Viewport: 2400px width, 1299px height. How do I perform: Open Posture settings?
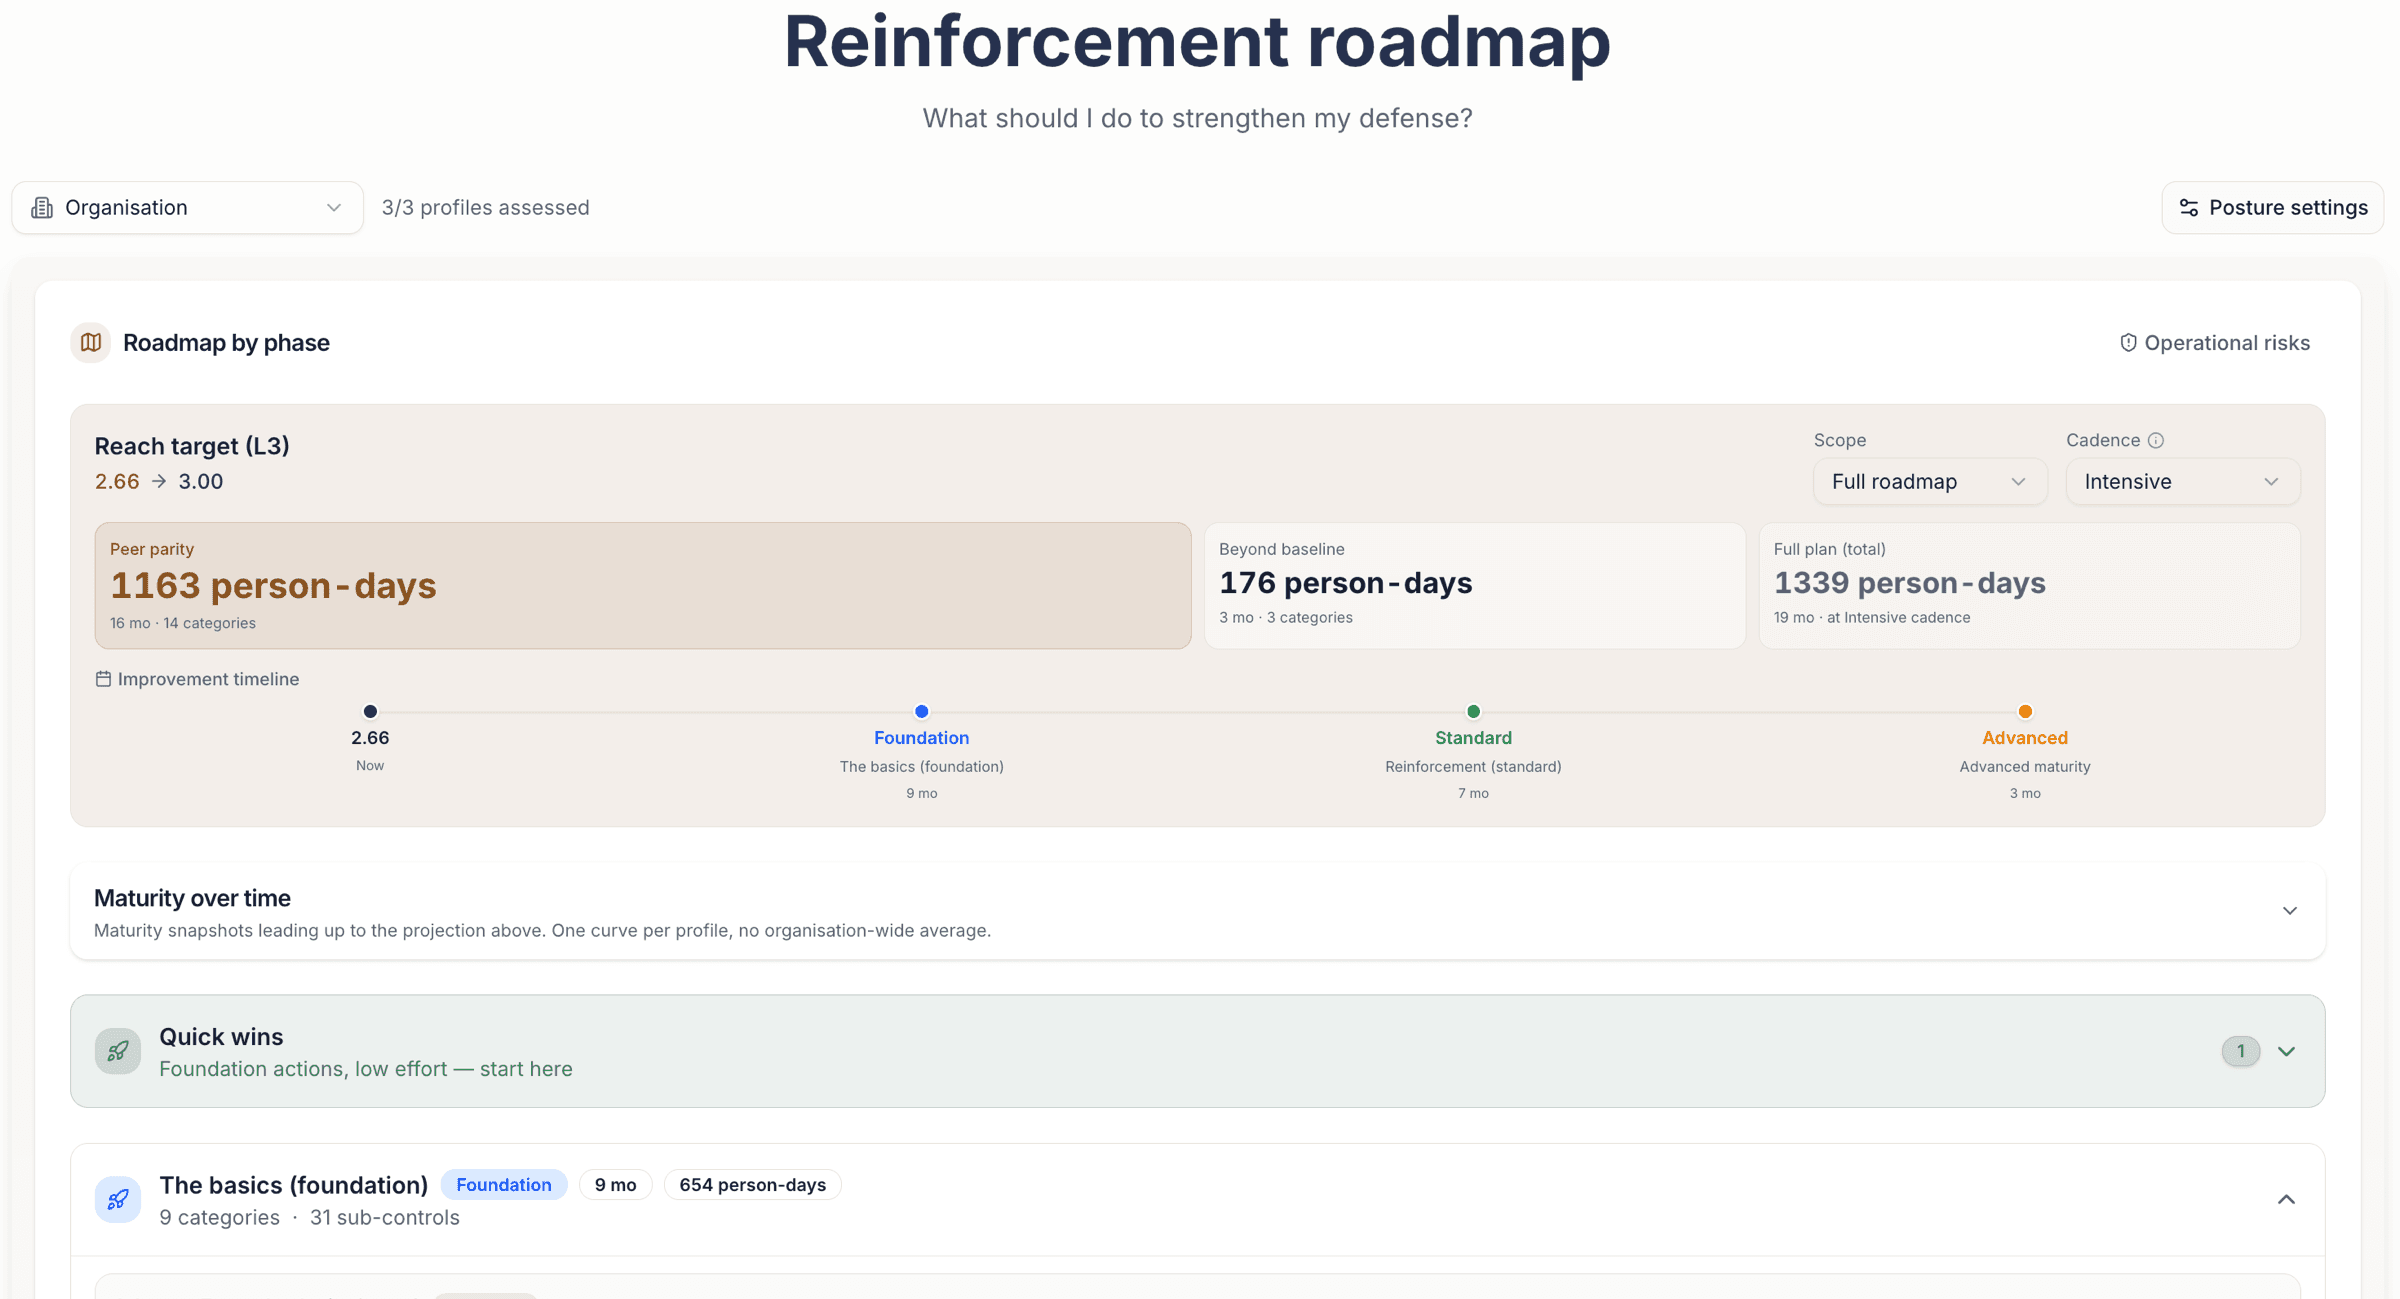[2272, 207]
